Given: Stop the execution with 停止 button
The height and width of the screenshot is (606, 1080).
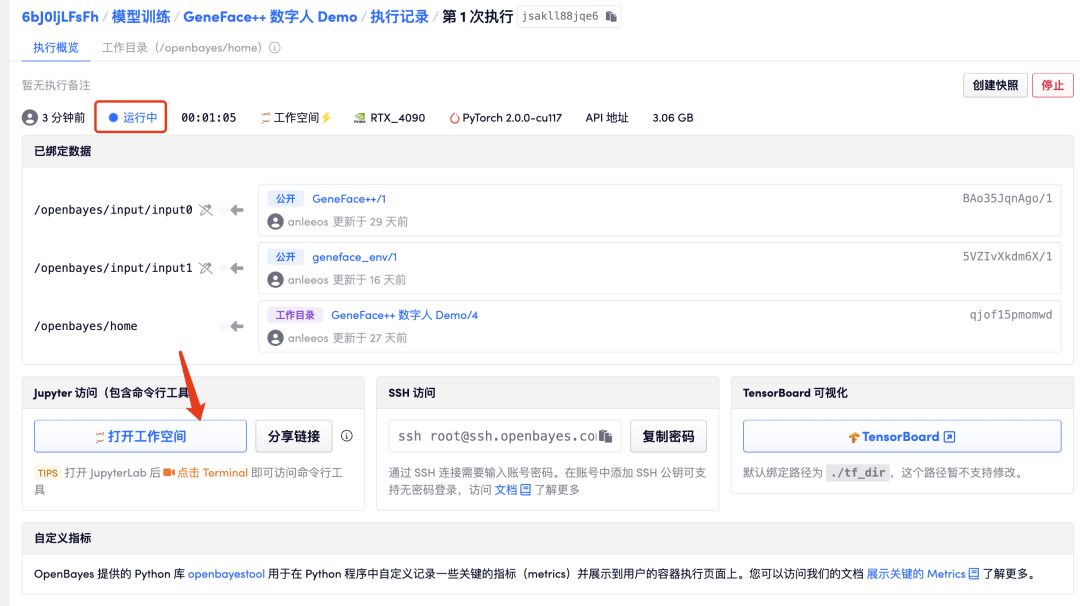Looking at the screenshot, I should [1052, 85].
